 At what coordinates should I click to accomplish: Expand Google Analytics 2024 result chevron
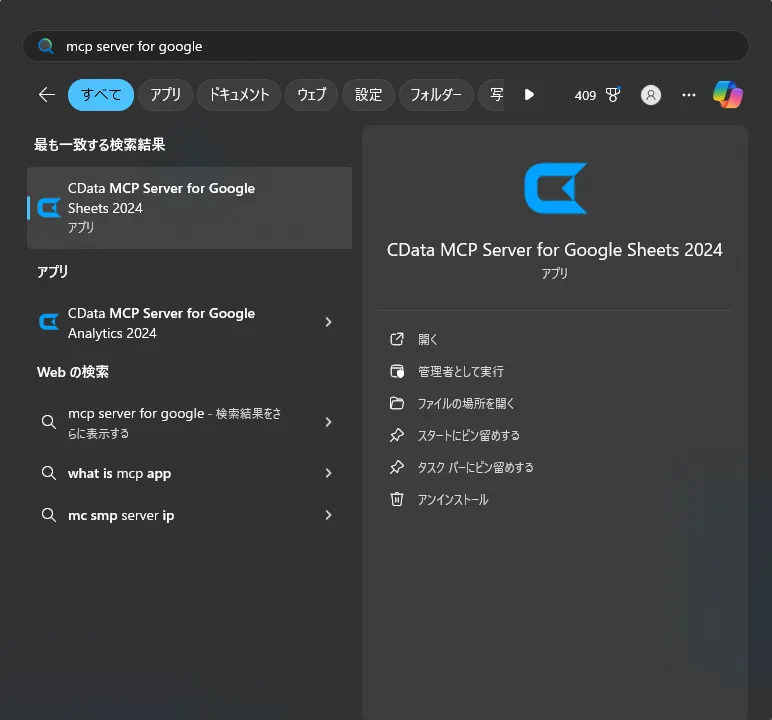[328, 322]
